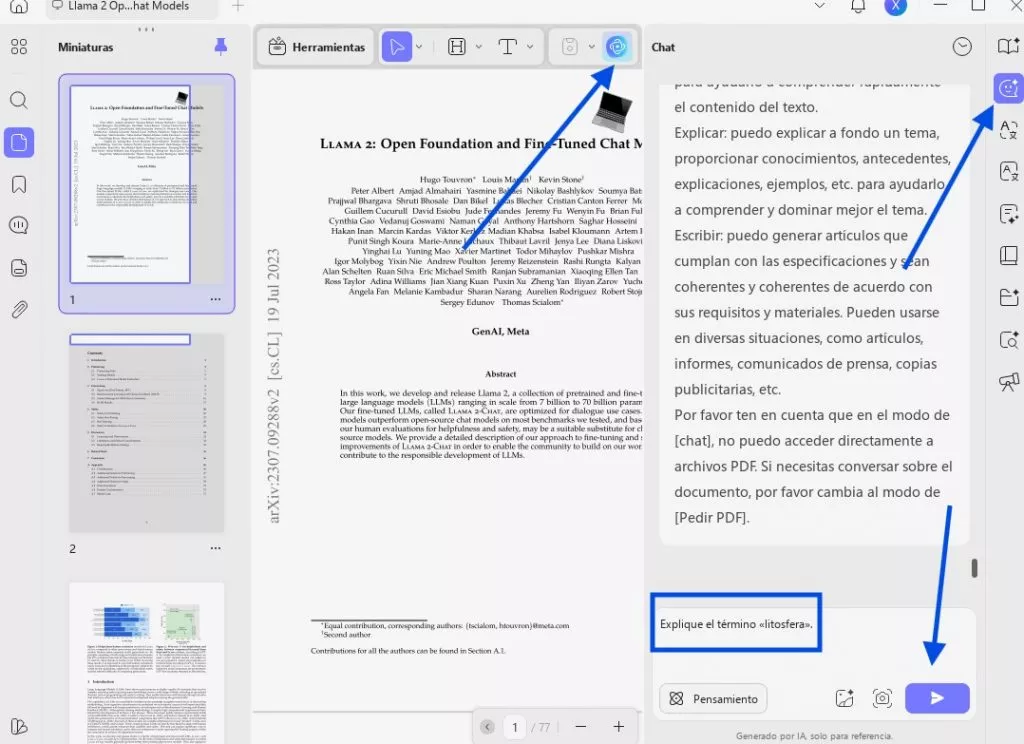Click the save icon in toolbar
Viewport: 1024px width, 744px height.
[569, 47]
